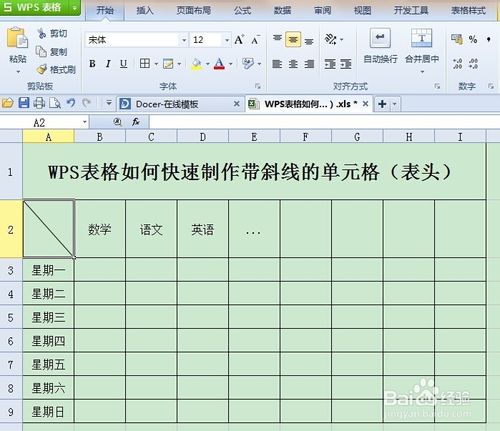The width and height of the screenshot is (500, 431).
Task: Click the print preview icon
Action: tap(55, 103)
